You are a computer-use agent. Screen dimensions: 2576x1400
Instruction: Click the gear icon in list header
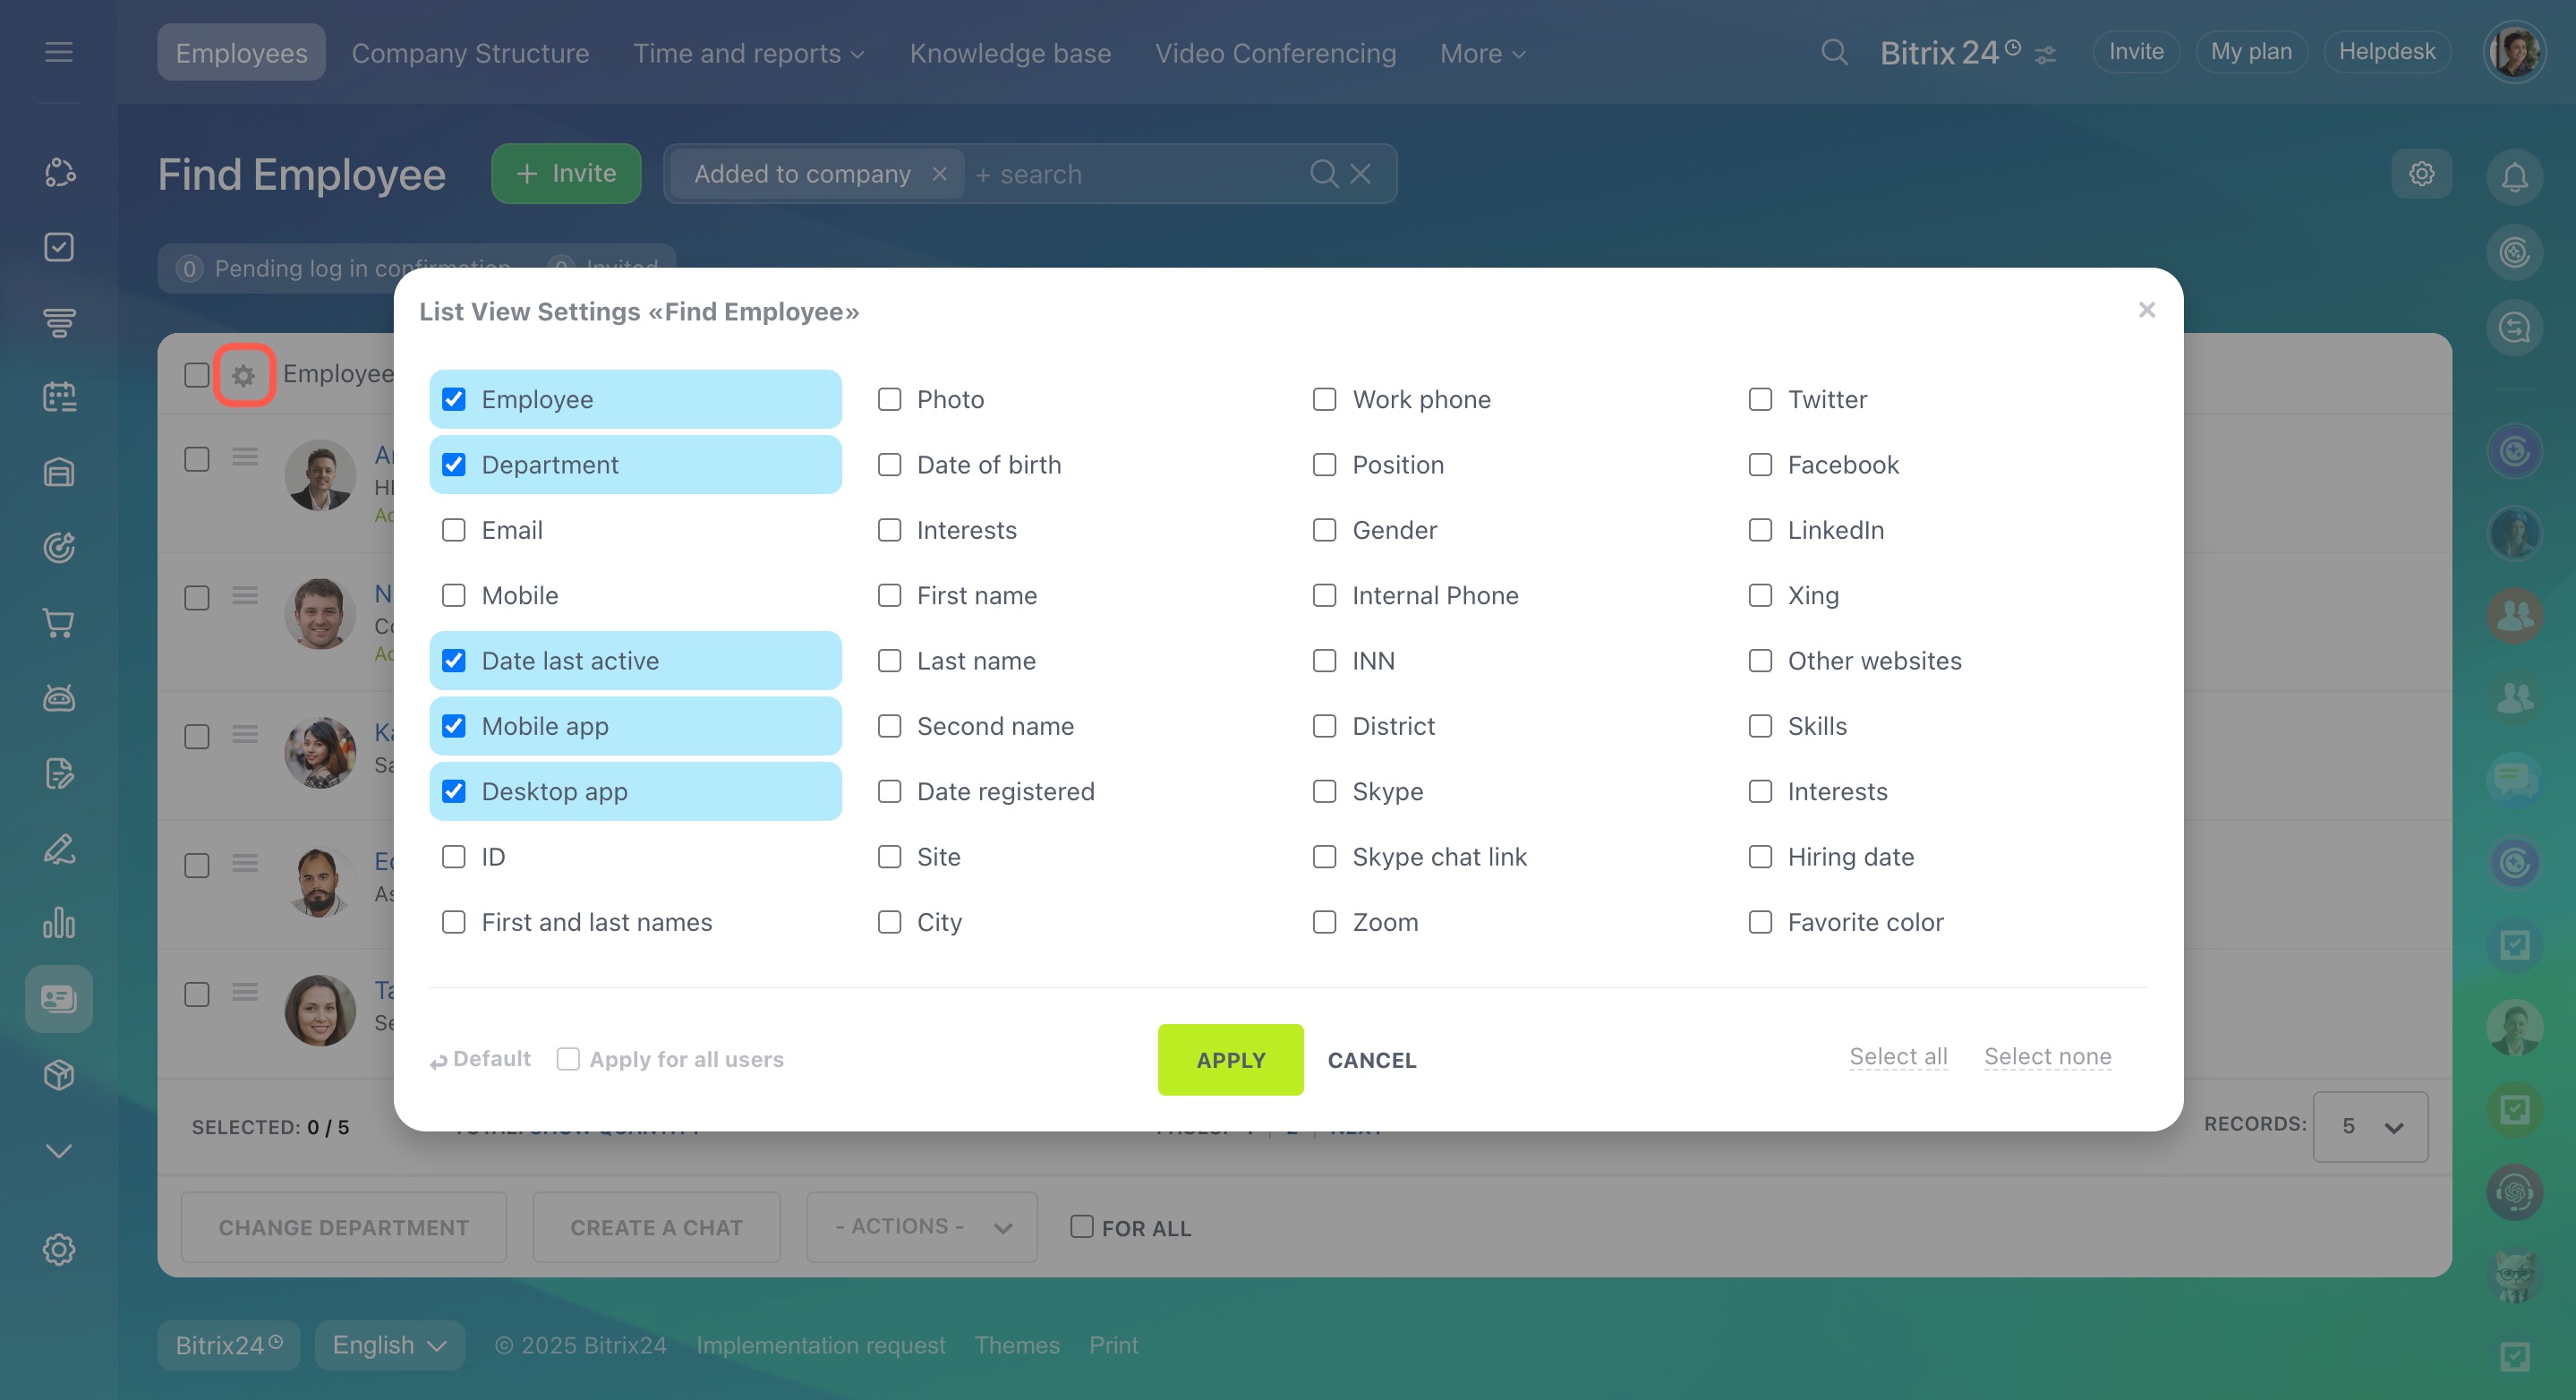coord(243,375)
